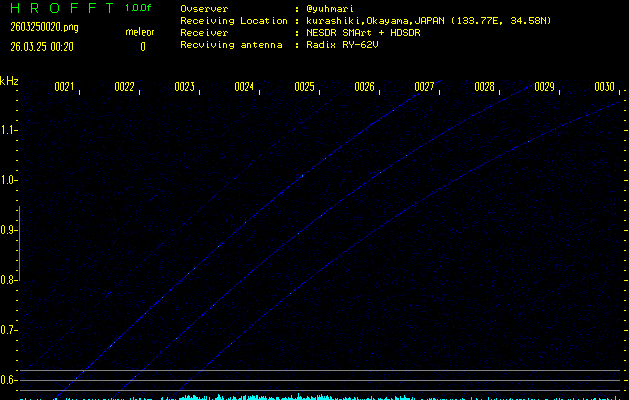The height and width of the screenshot is (400, 629).
Task: Click the 0030 time marker
Action: coord(604,88)
